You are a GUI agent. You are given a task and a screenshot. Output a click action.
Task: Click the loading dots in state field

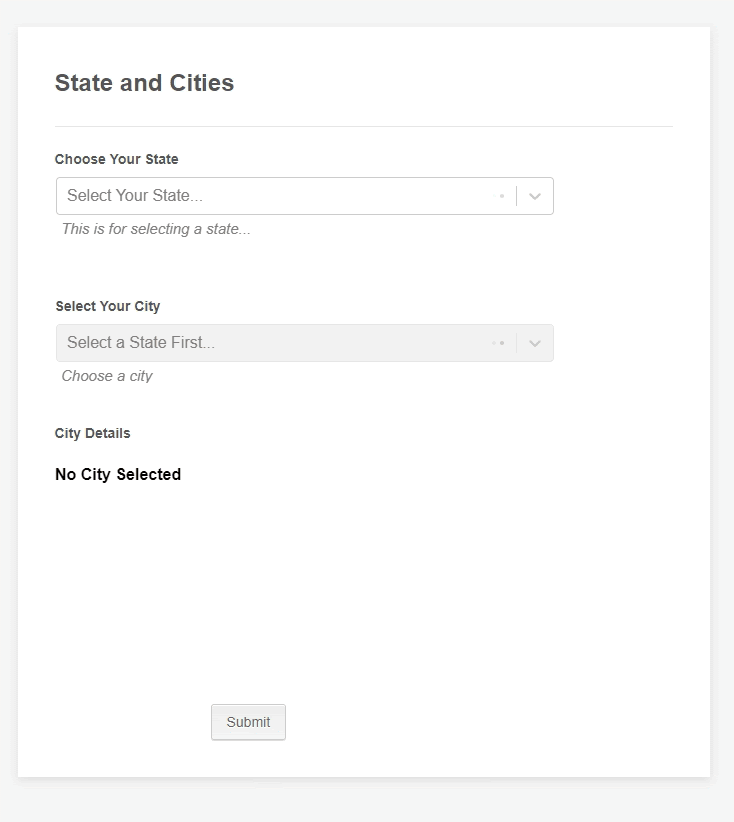pos(500,196)
